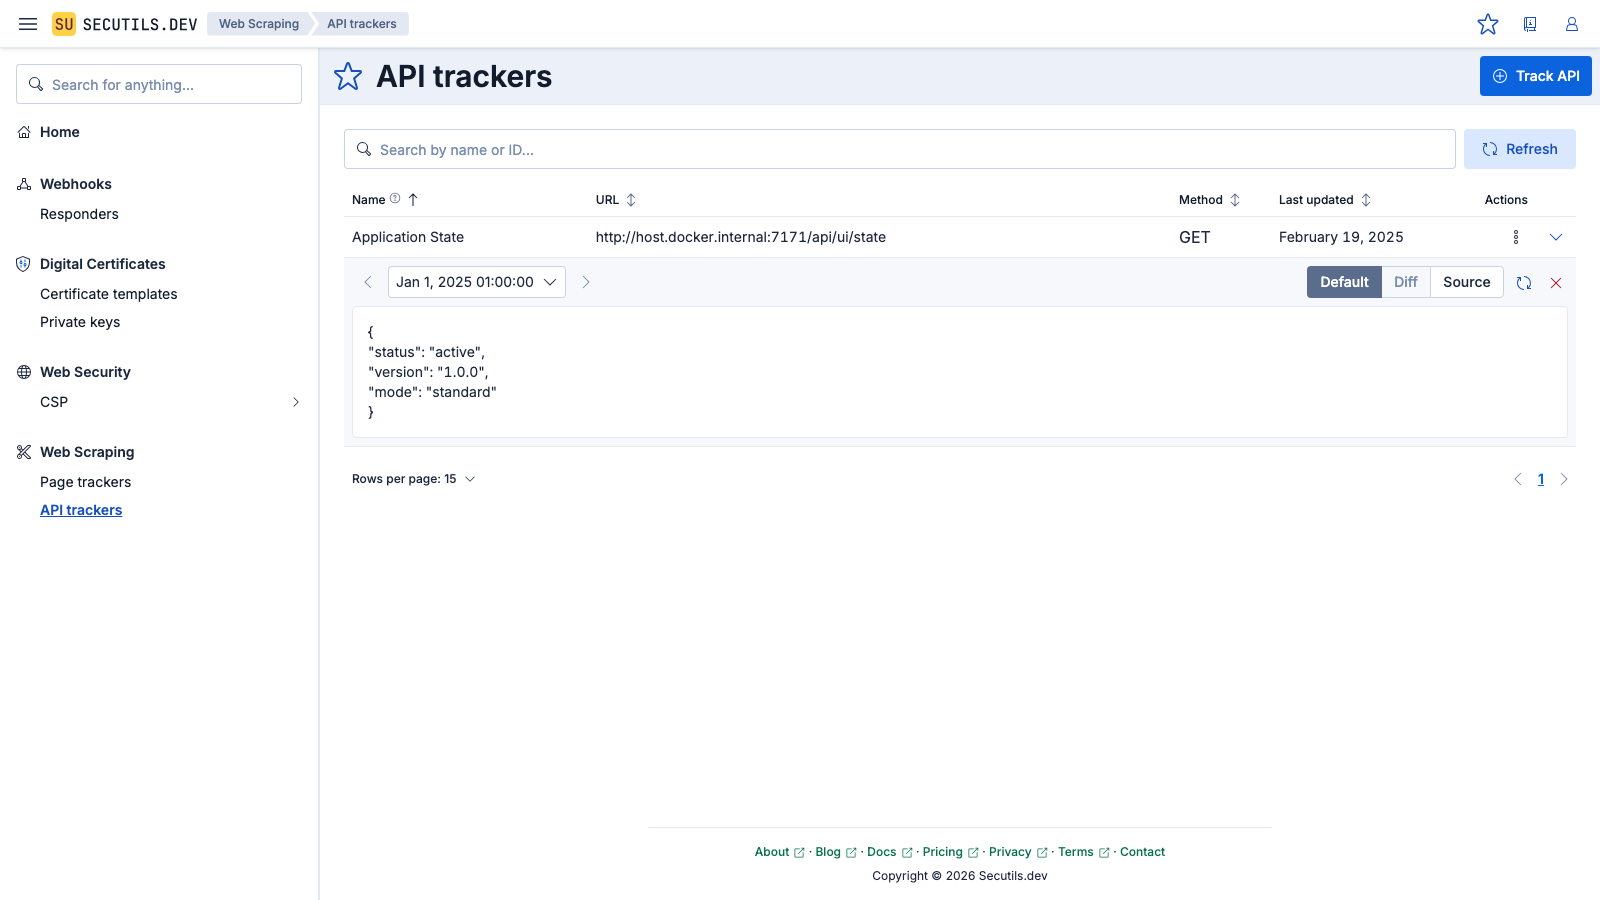Image resolution: width=1600 pixels, height=900 pixels.
Task: Open the Pricing footer link
Action: [x=944, y=852]
